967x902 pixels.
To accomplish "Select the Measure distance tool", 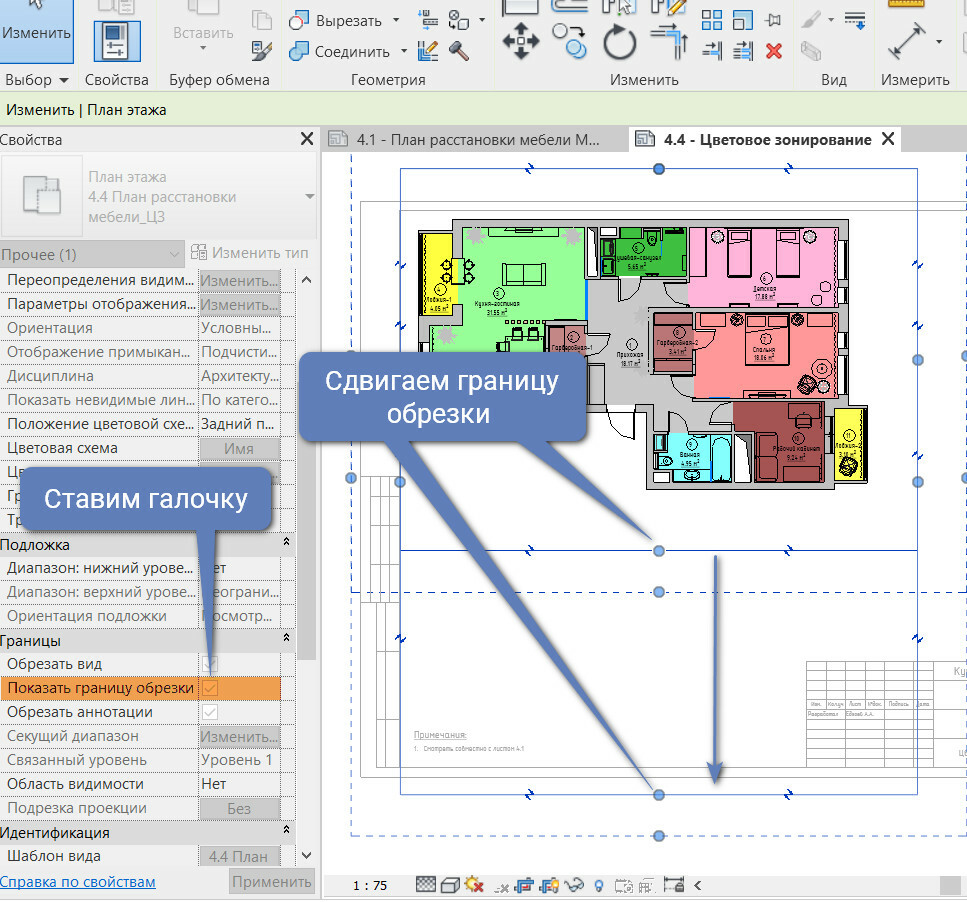I will click(x=906, y=43).
